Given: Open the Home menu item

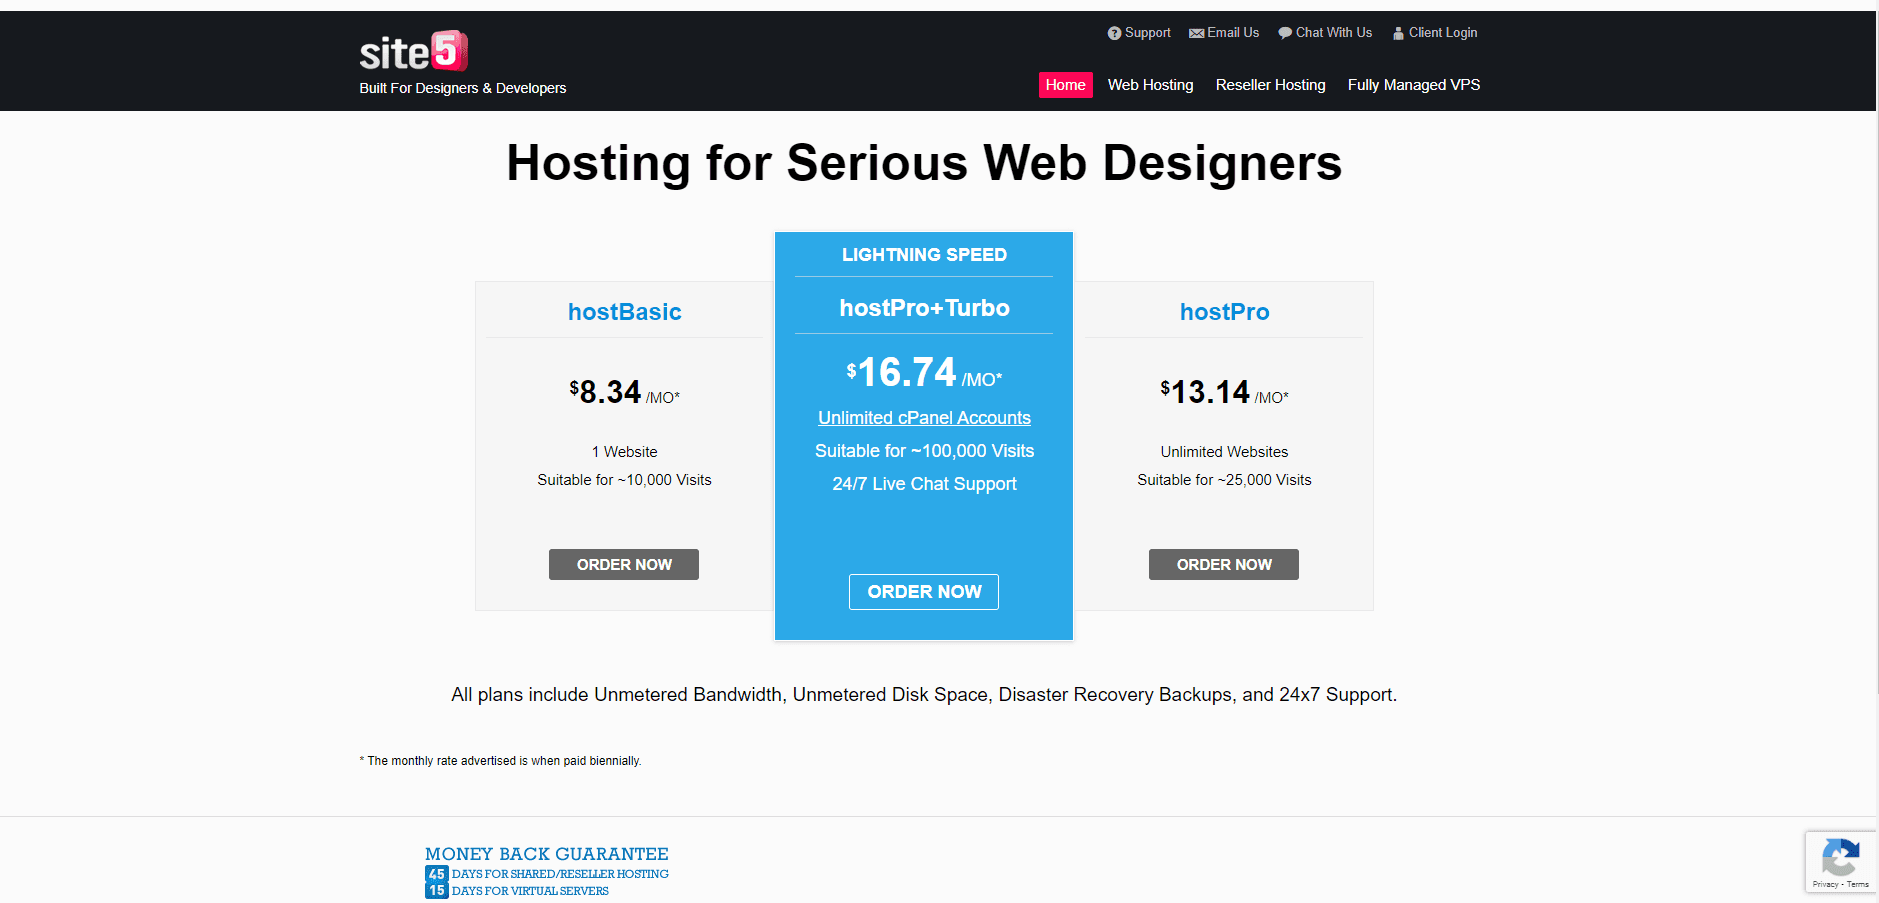Looking at the screenshot, I should [1065, 85].
